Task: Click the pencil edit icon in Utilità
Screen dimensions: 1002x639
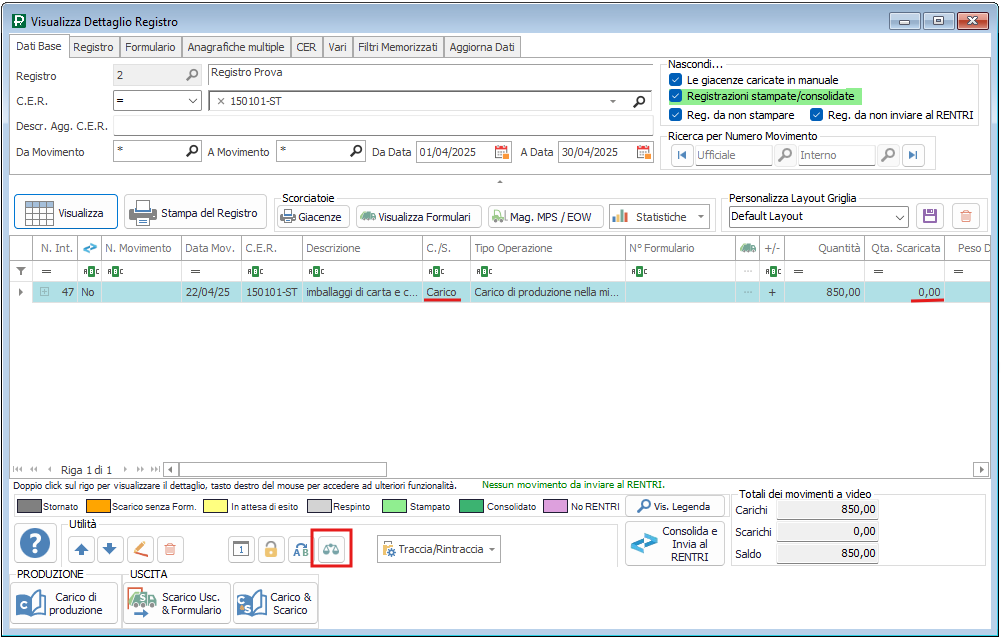Action: coord(140,548)
